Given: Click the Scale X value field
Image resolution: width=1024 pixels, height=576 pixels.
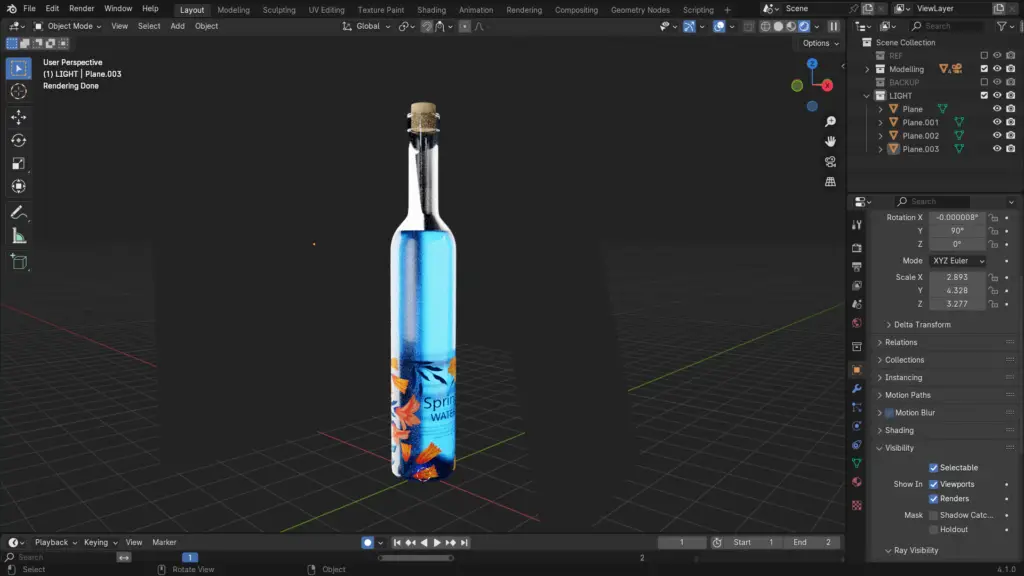Looking at the screenshot, I should click(x=957, y=277).
